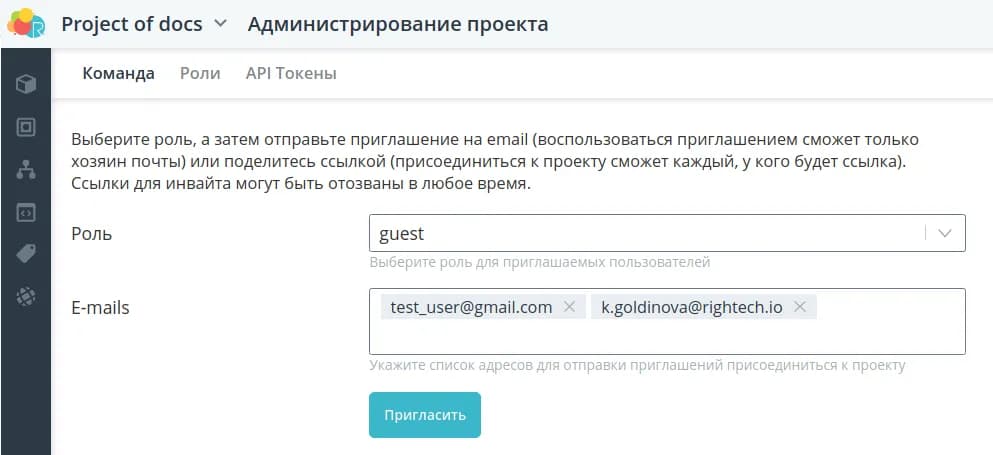The width and height of the screenshot is (993, 455).
Task: Open the globe icon in sidebar
Action: click(26, 296)
